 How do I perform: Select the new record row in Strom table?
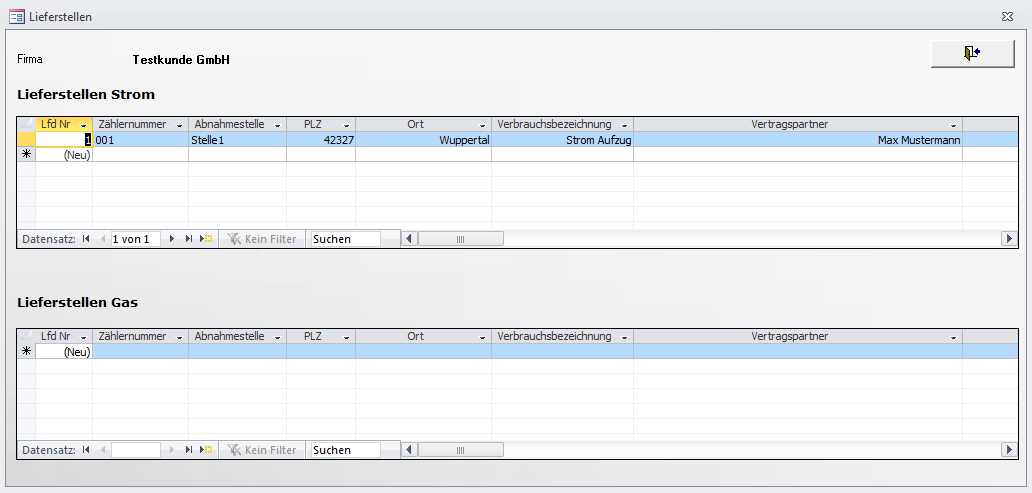(x=26, y=155)
